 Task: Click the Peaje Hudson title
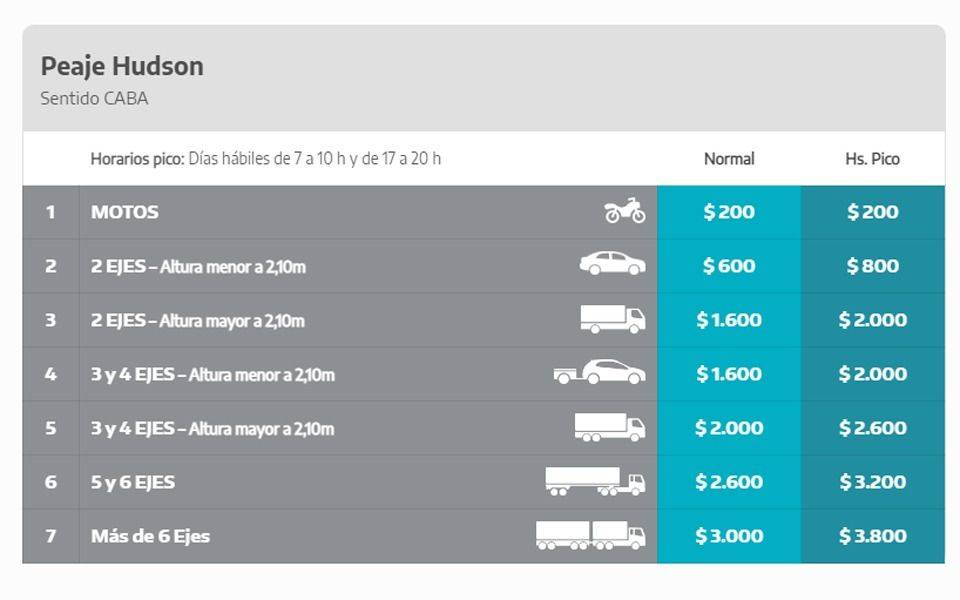[x=122, y=66]
